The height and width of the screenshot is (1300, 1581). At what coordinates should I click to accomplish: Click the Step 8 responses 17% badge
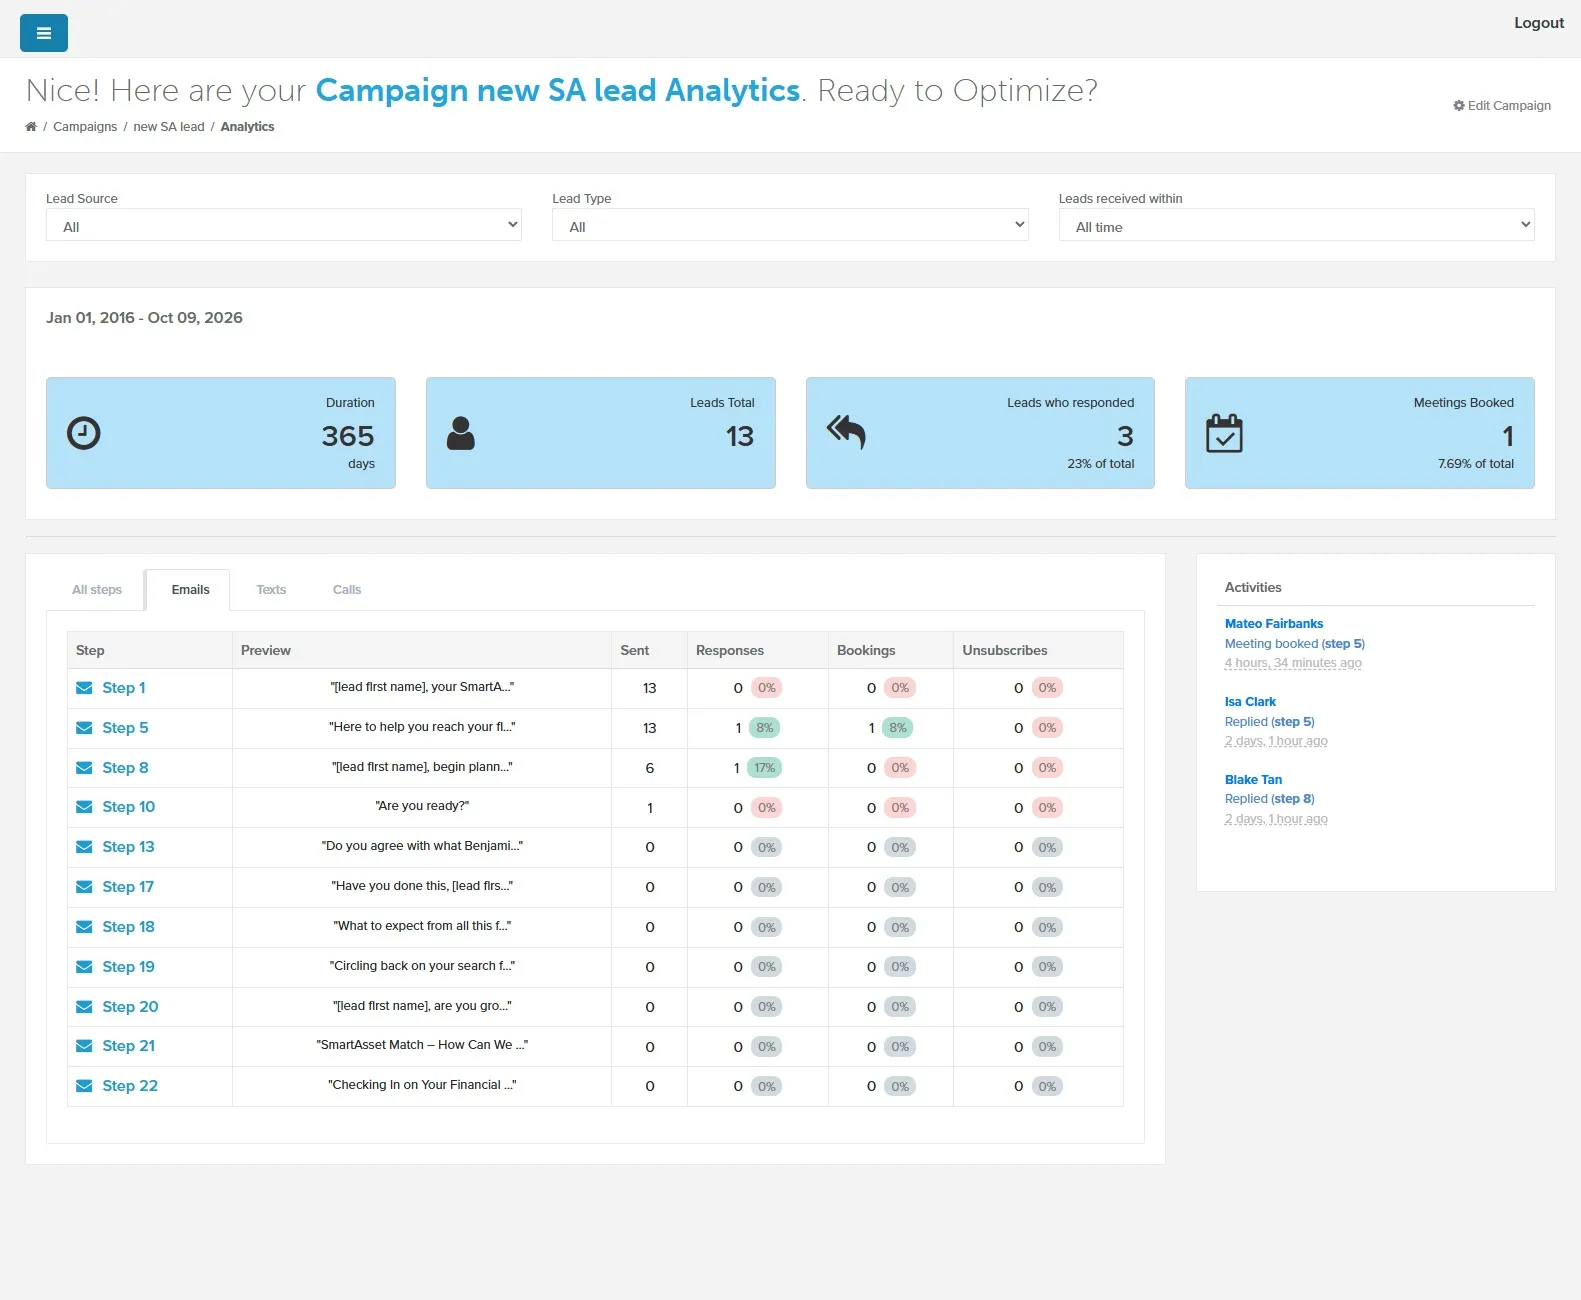click(765, 768)
